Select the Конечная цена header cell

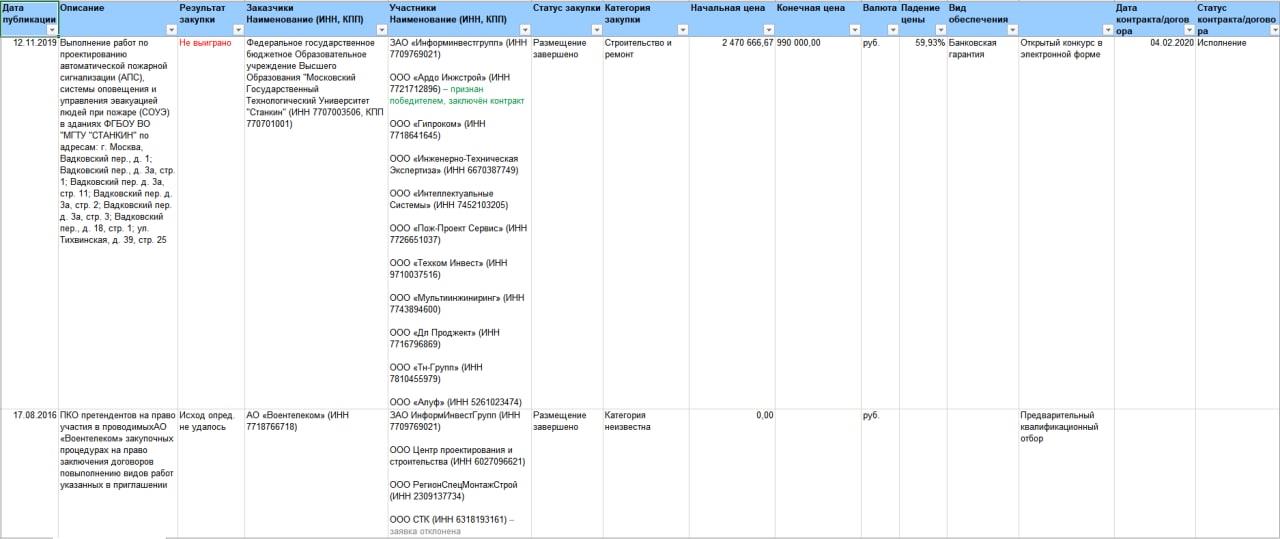[x=817, y=19]
